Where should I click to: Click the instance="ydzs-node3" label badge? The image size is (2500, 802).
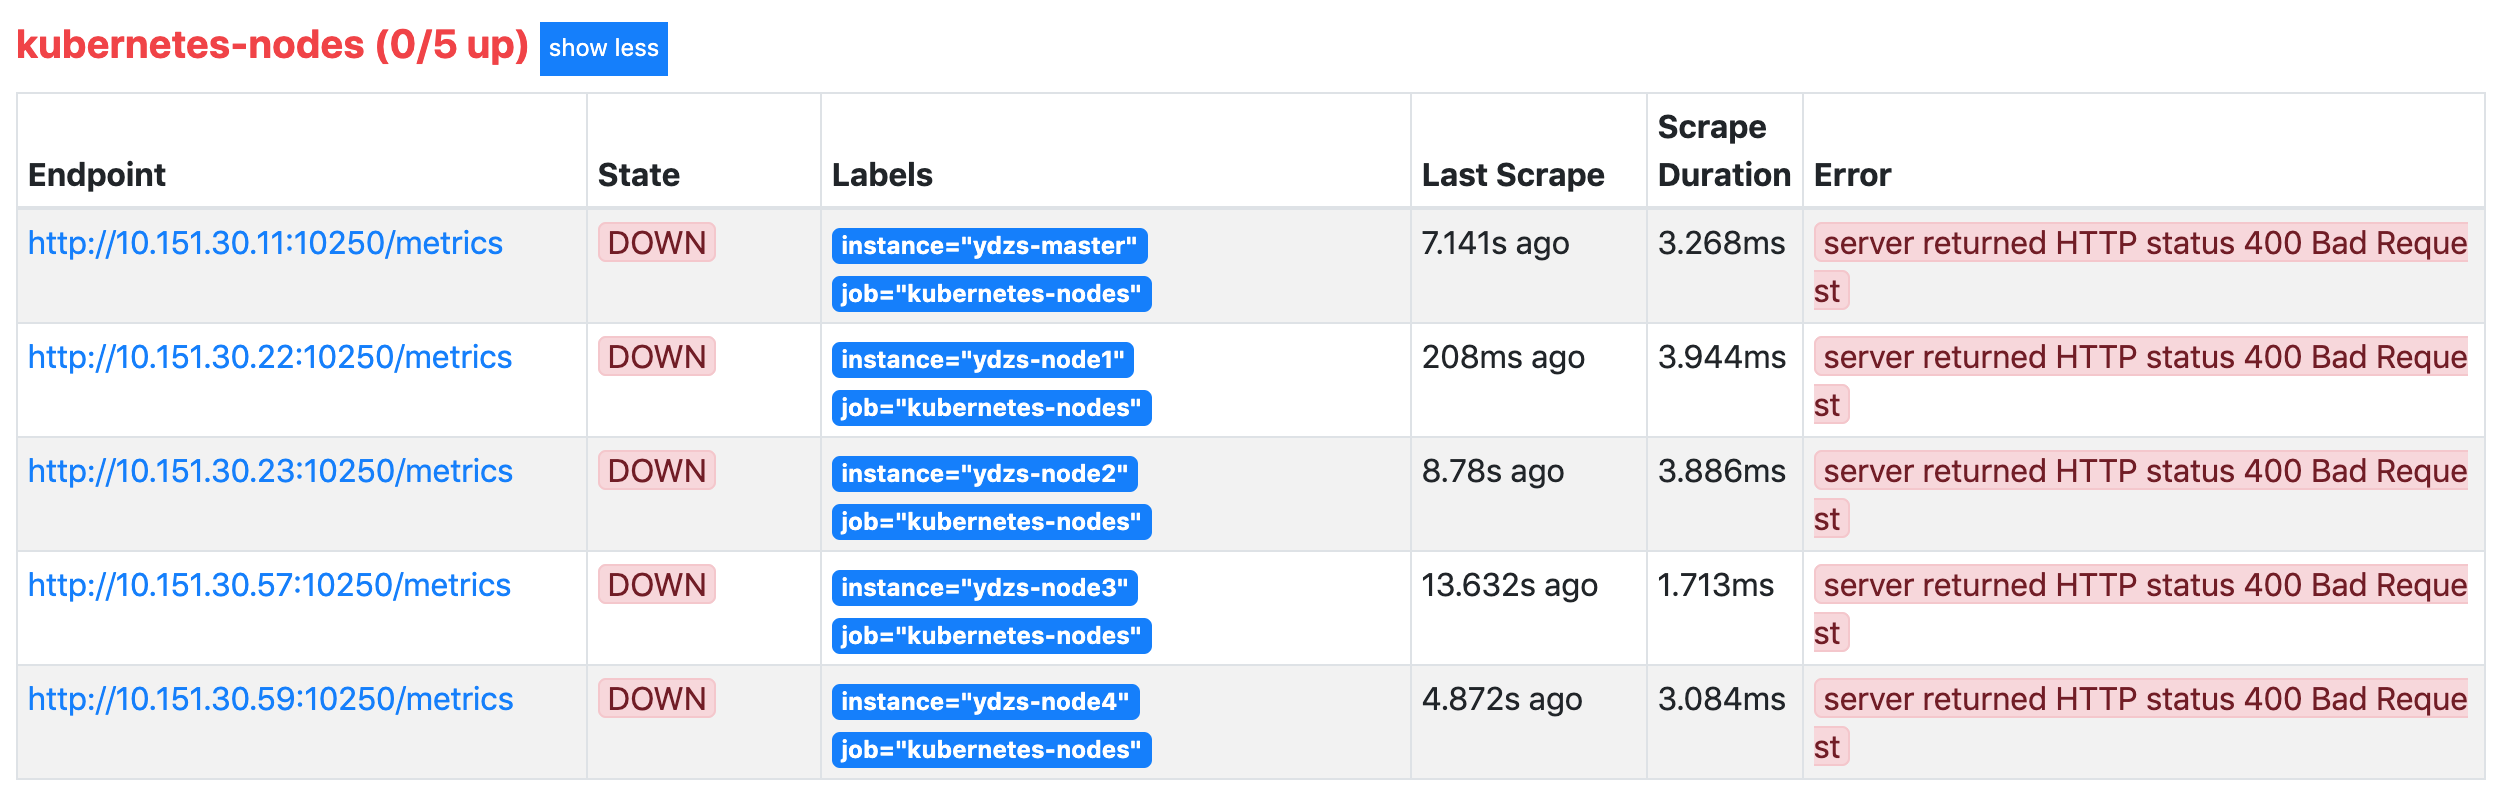click(984, 588)
